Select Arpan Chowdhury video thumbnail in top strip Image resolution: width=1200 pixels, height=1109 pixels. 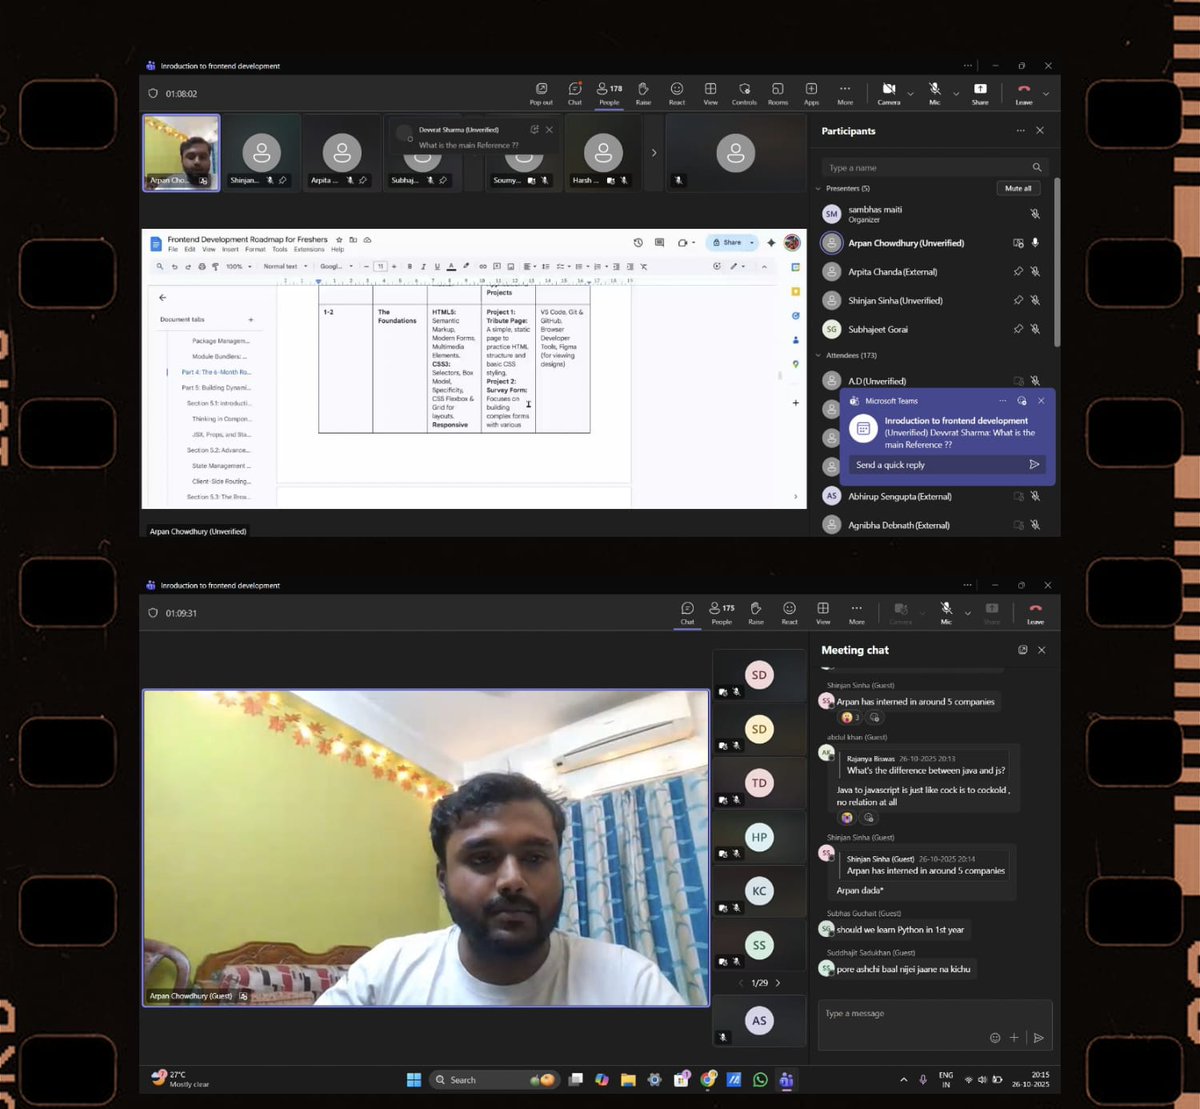pyautogui.click(x=181, y=152)
